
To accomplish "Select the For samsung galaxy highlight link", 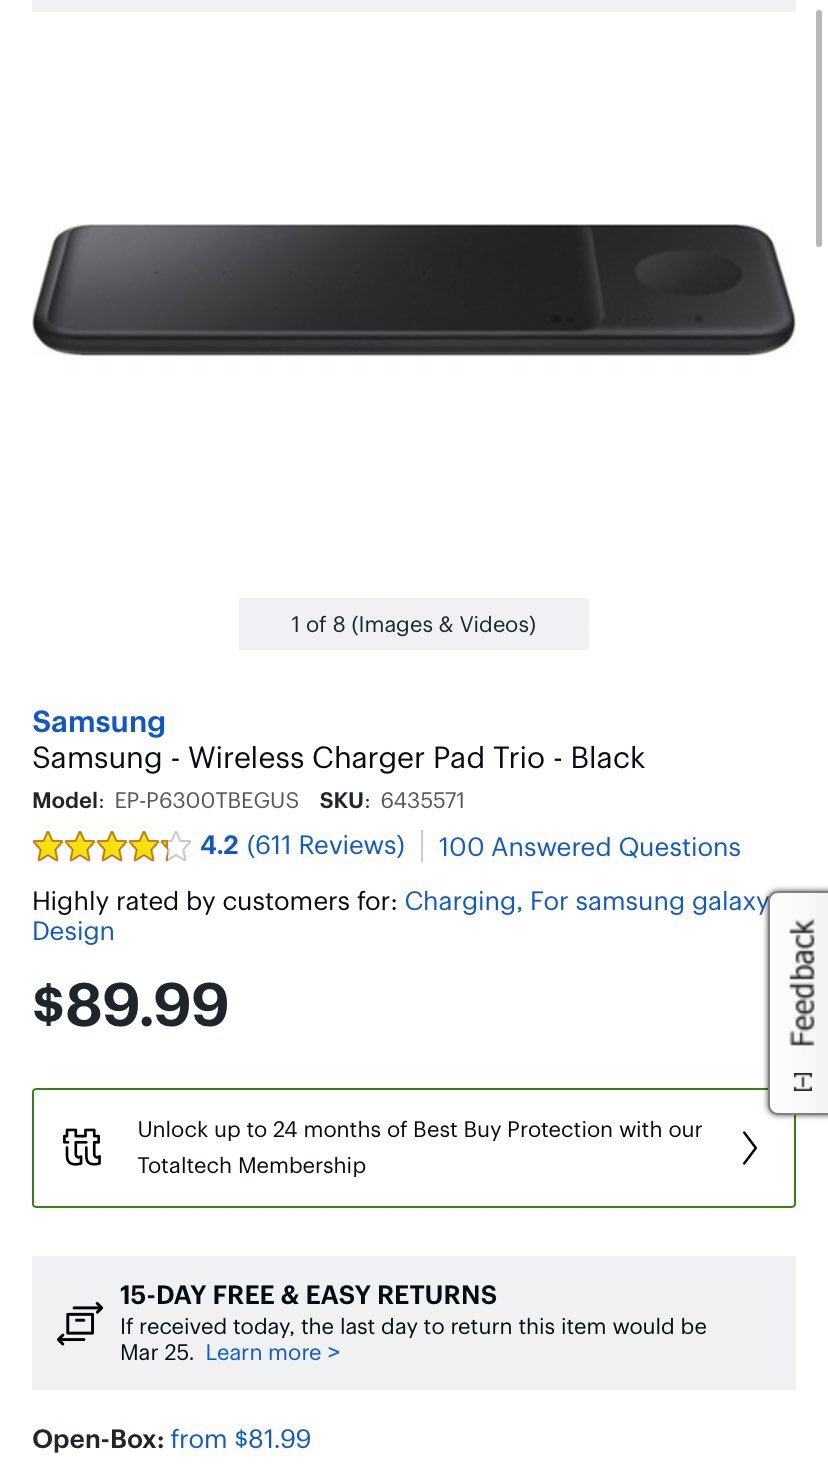I will [650, 902].
